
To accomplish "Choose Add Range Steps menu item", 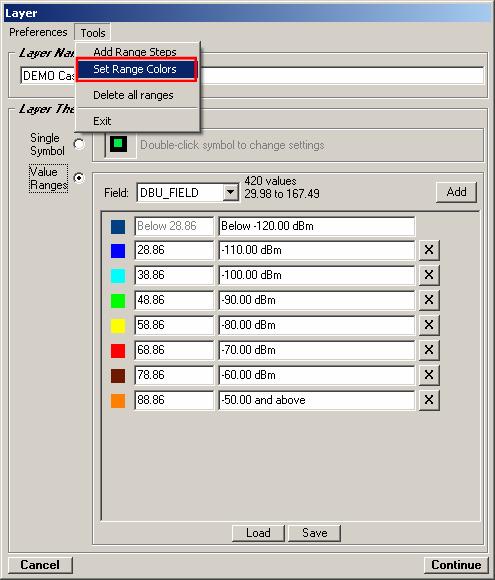I will tap(135, 52).
